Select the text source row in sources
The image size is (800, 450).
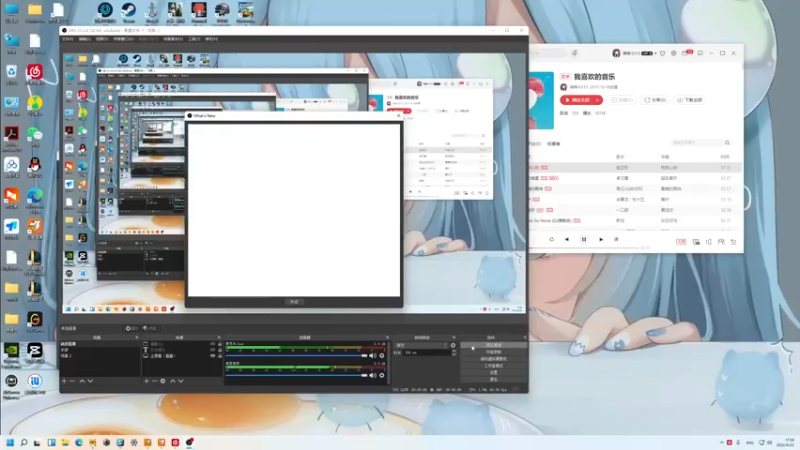pyautogui.click(x=183, y=350)
